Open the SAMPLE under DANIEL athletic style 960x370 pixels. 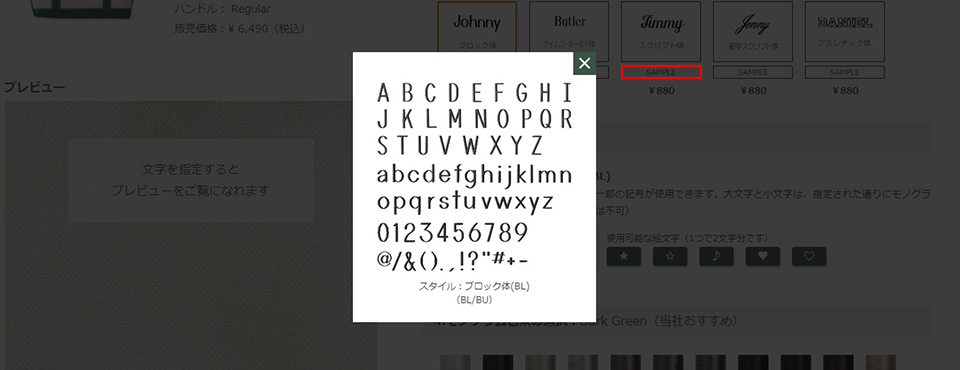845,72
